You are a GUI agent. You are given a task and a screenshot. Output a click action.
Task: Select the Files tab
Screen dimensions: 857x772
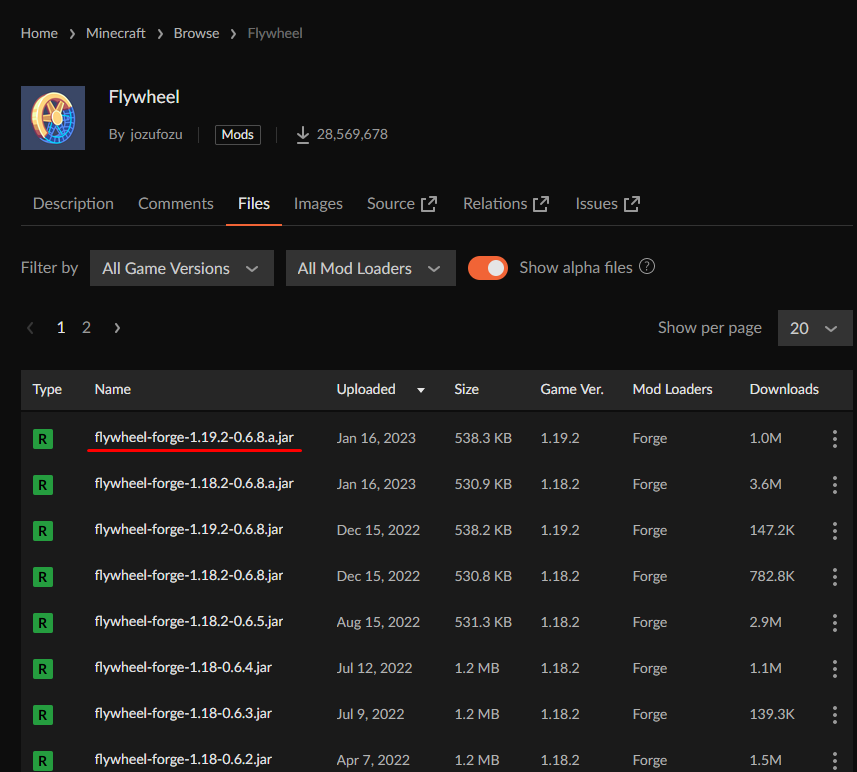254,204
